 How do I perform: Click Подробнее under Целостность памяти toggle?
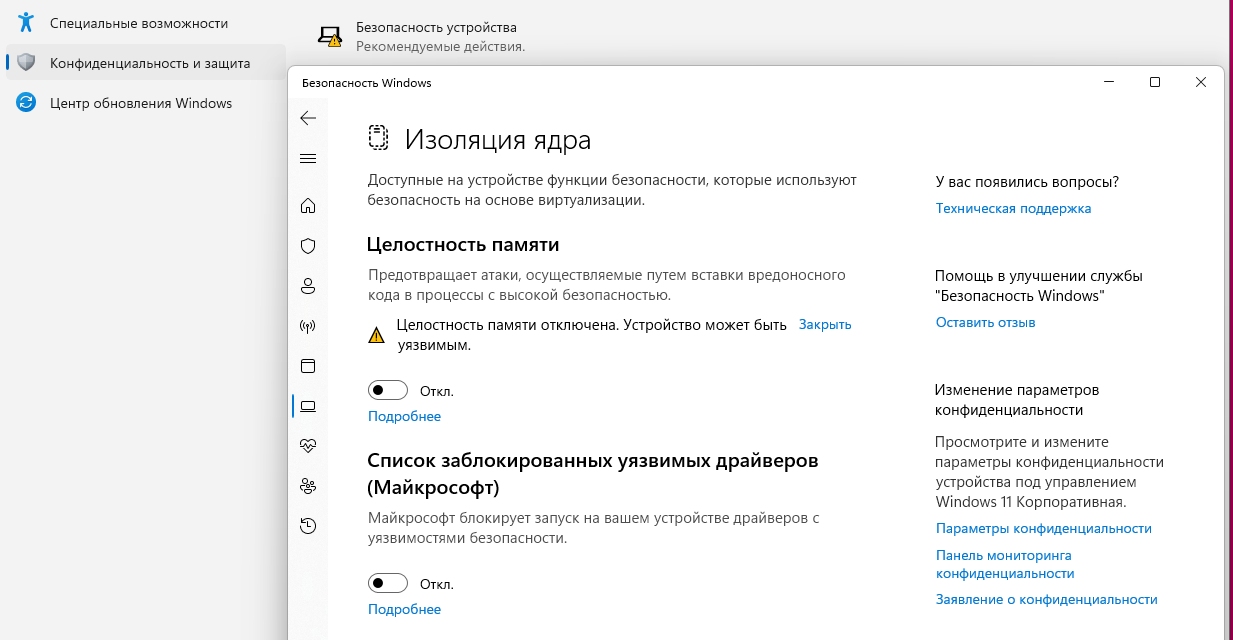click(404, 417)
